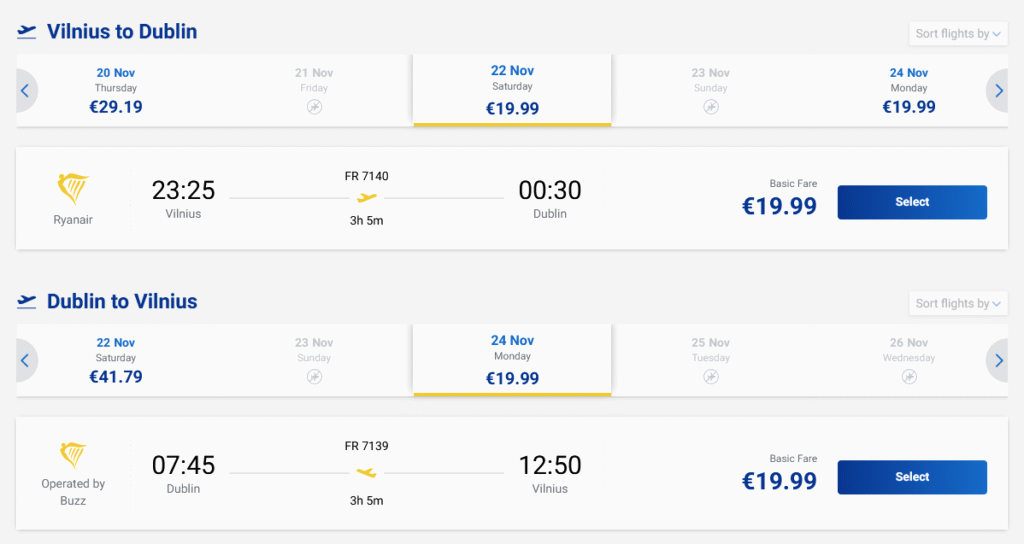
Task: Click the 22 Nov Saturday €19.99 selected date
Action: point(512,90)
